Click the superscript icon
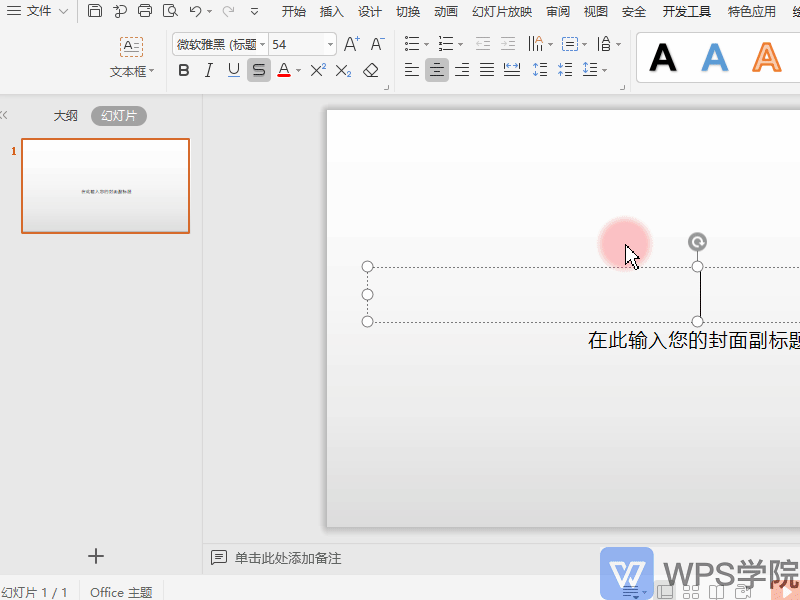The height and width of the screenshot is (600, 800). [318, 70]
